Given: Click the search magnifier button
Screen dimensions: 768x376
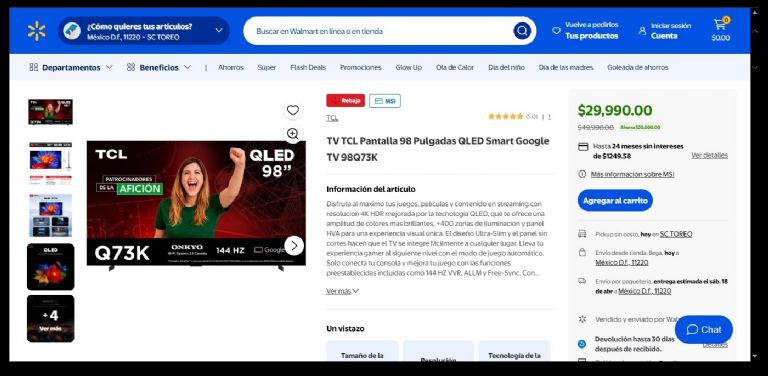Looking at the screenshot, I should (x=522, y=31).
